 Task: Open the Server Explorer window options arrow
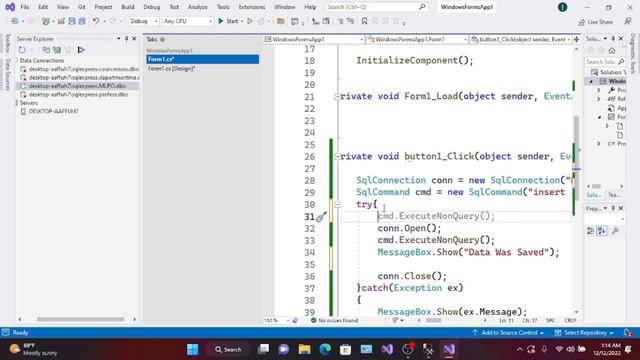coord(118,39)
